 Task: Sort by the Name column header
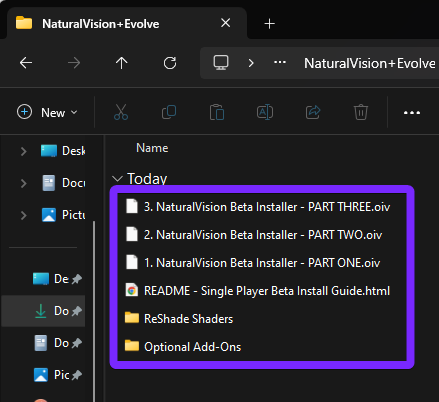click(152, 148)
